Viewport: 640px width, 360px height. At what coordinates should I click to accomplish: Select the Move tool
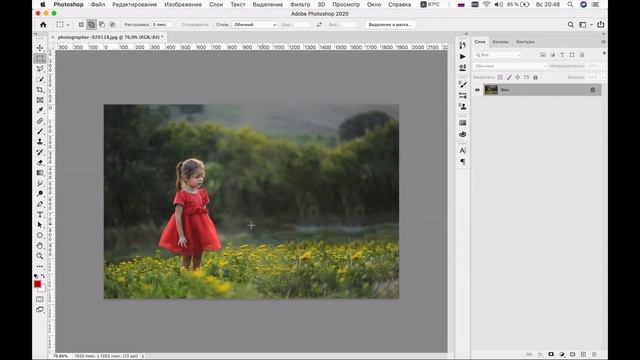coord(40,48)
